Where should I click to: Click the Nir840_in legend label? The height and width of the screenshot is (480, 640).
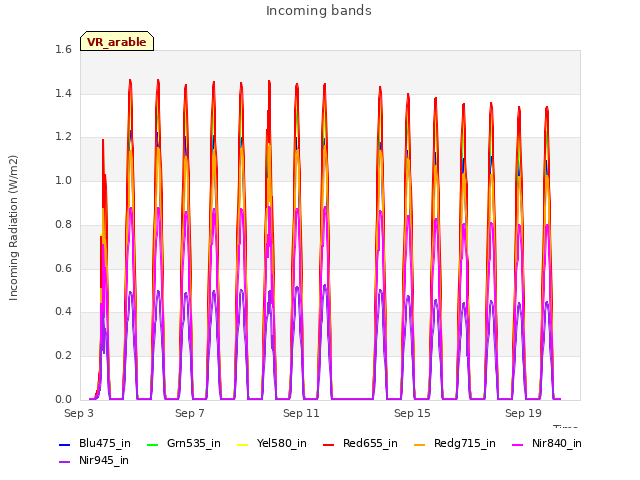coord(557,444)
